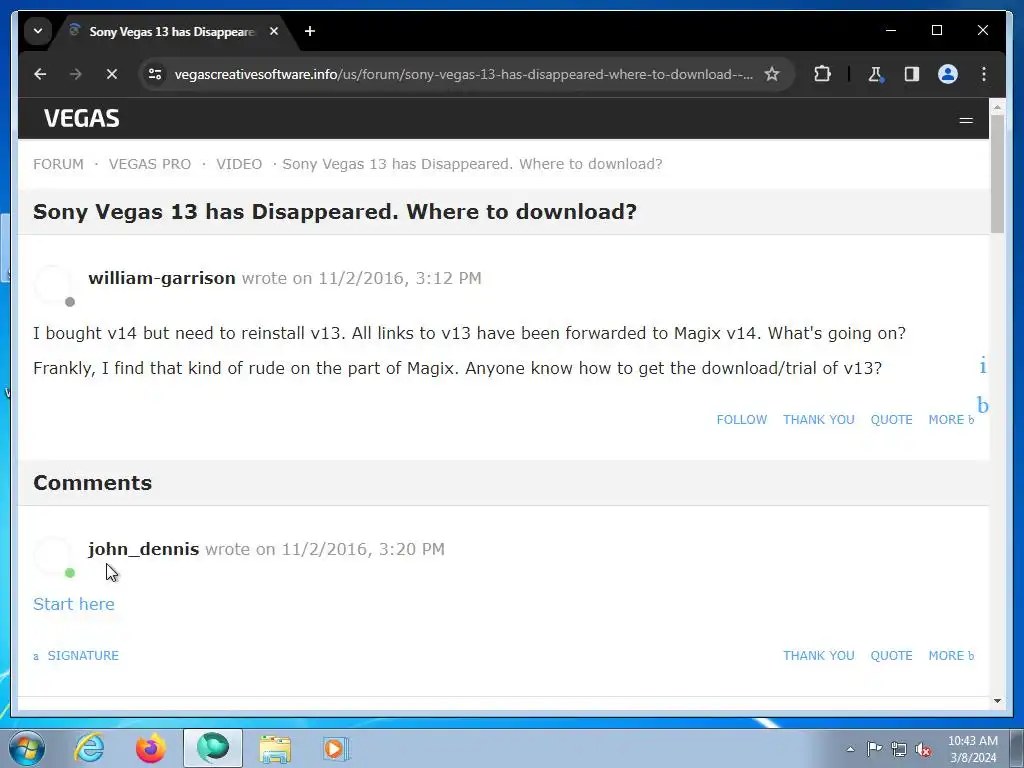Screen dimensions: 1024x768
Task: Bookmark this page with the star icon
Action: click(x=771, y=74)
